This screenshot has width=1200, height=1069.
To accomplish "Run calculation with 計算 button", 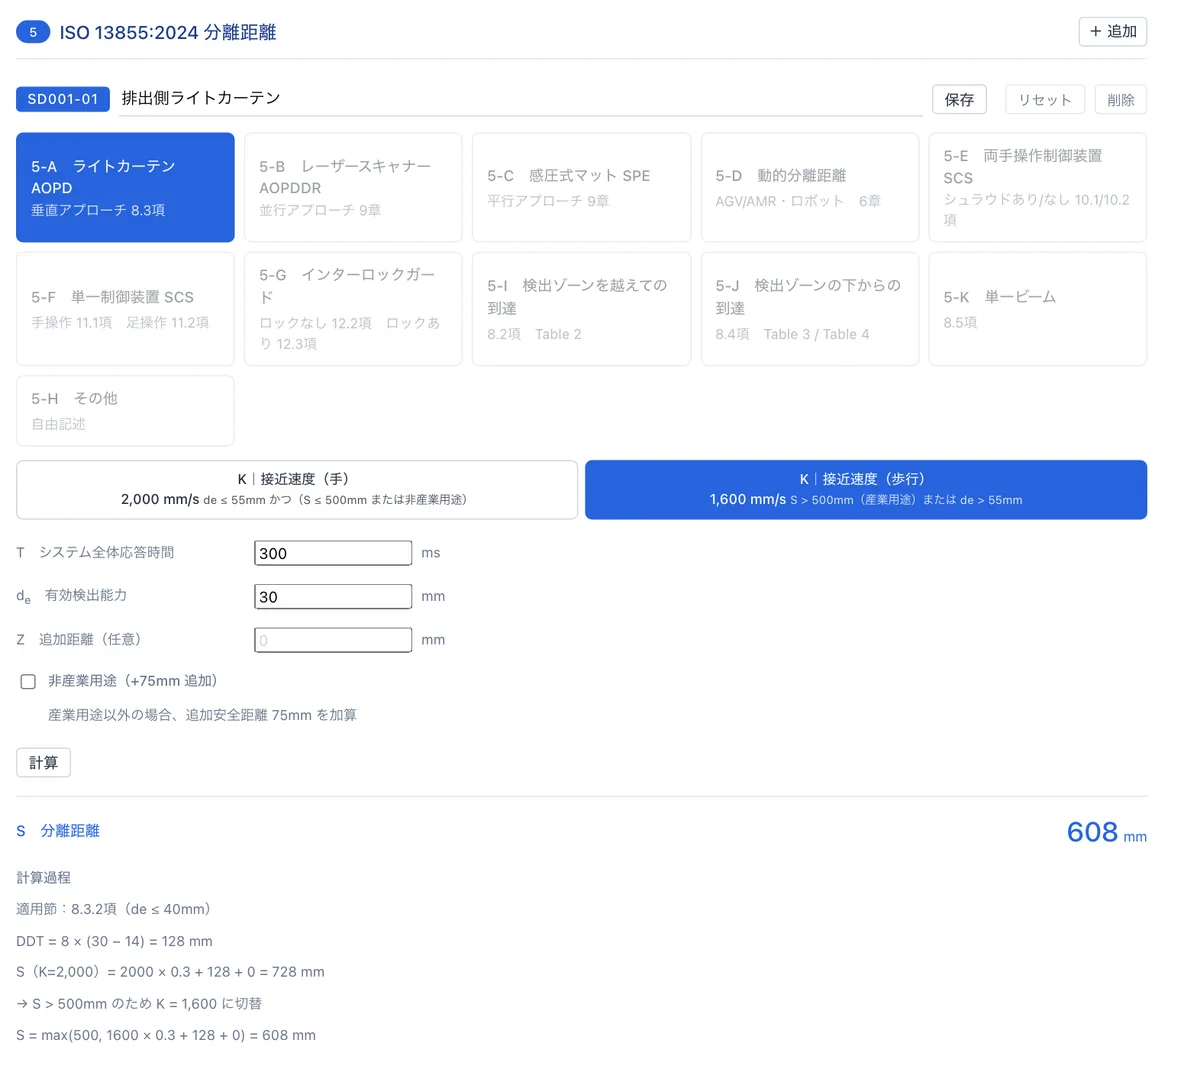I will pyautogui.click(x=43, y=762).
